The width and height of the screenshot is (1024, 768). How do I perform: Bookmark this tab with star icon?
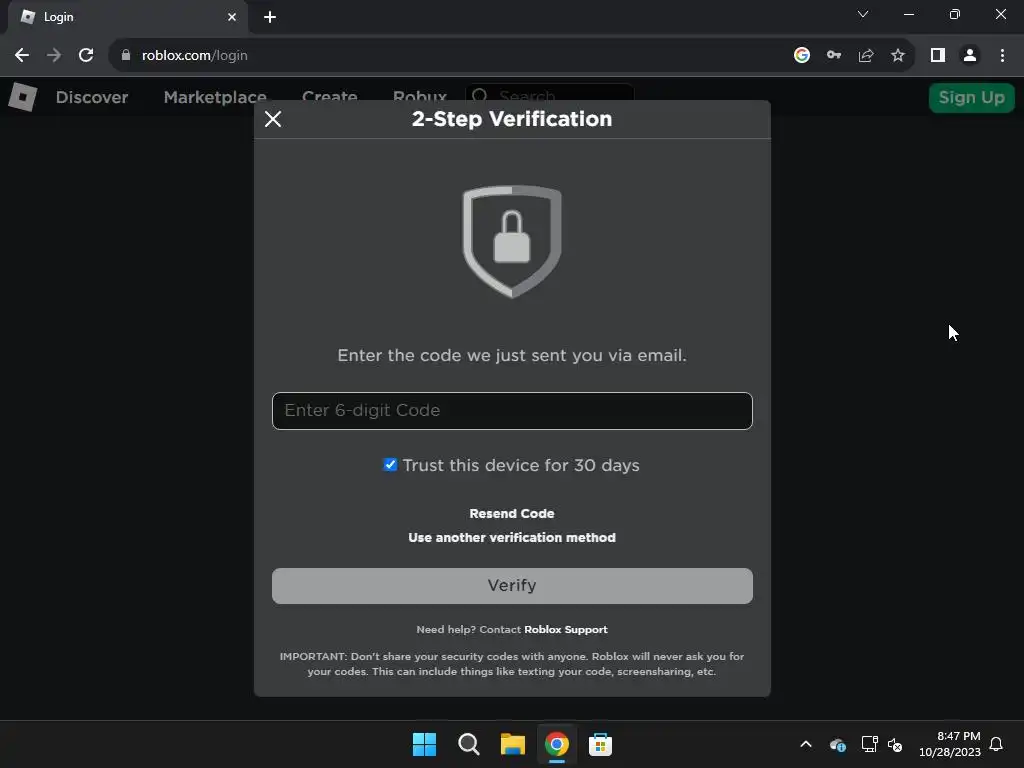(x=898, y=56)
